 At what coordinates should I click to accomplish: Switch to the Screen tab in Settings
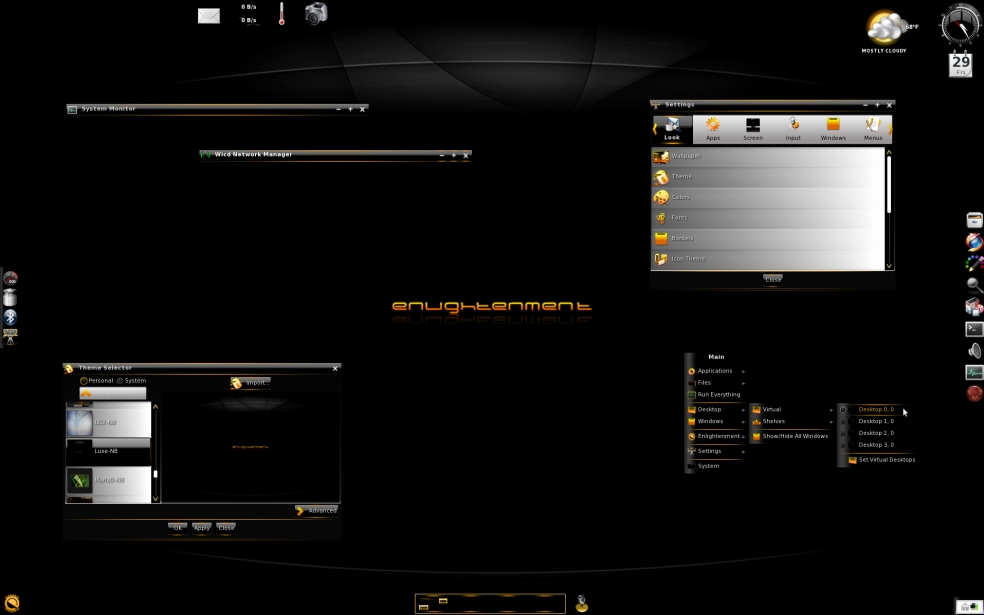point(753,129)
